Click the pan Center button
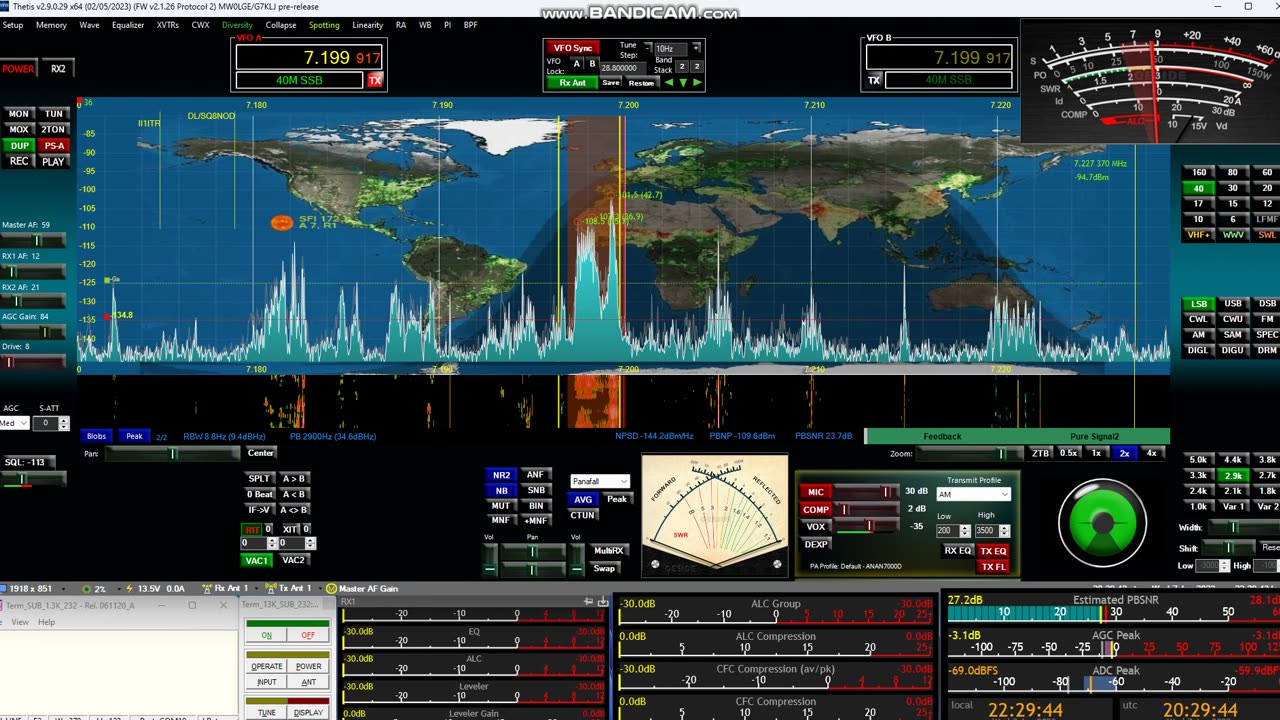The height and width of the screenshot is (720, 1280). pyautogui.click(x=260, y=453)
